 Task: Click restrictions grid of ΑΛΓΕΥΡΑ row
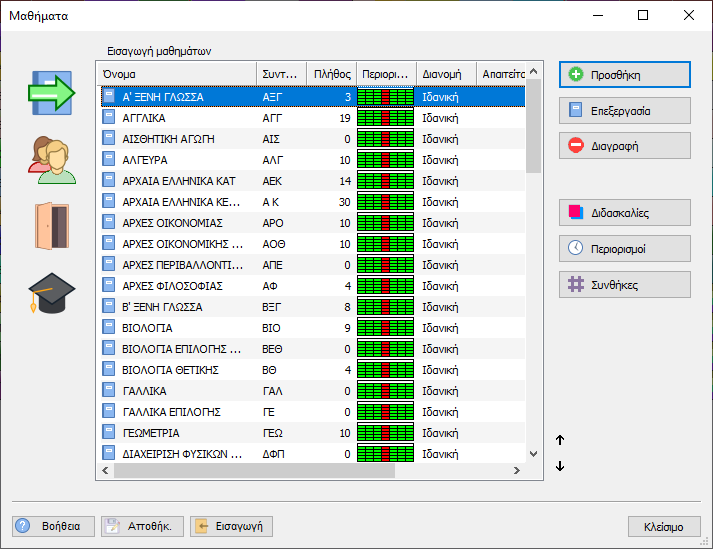[385, 160]
